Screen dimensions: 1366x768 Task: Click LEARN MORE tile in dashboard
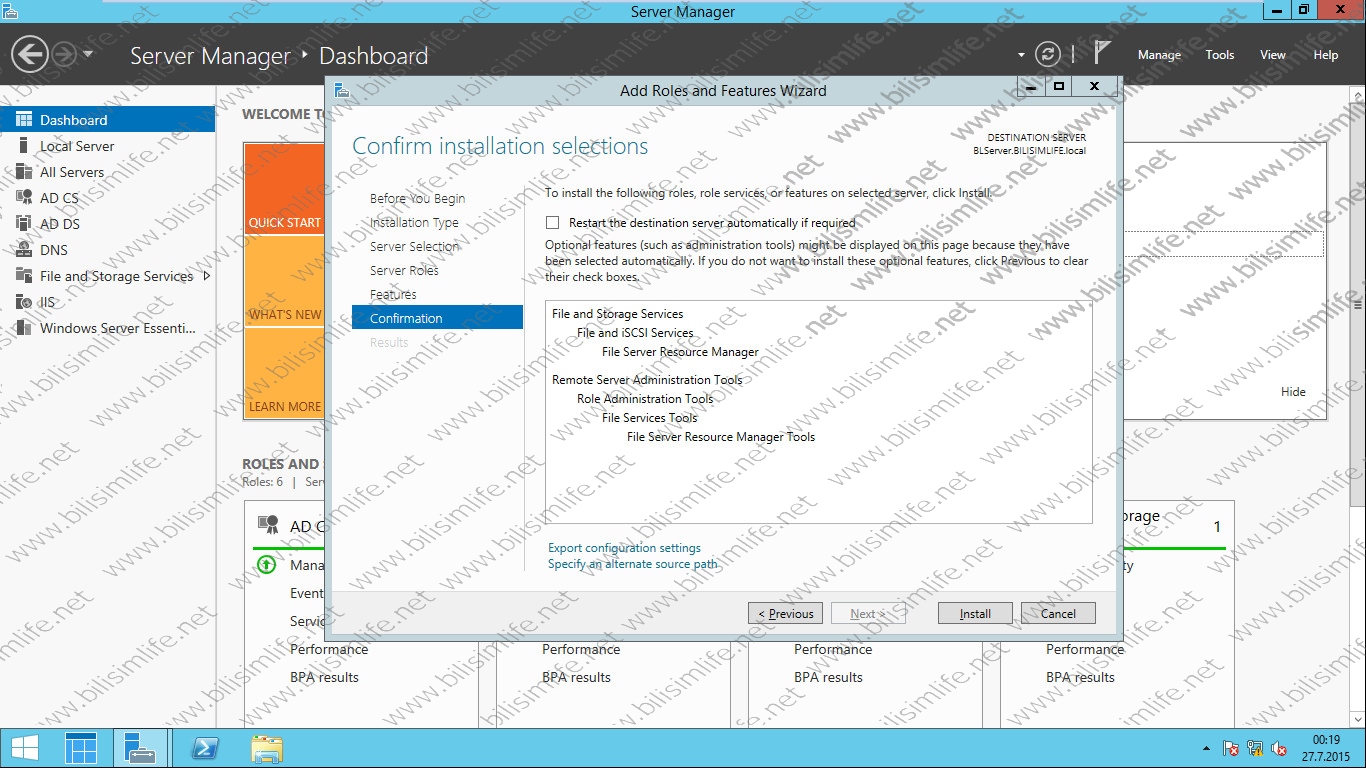point(285,374)
